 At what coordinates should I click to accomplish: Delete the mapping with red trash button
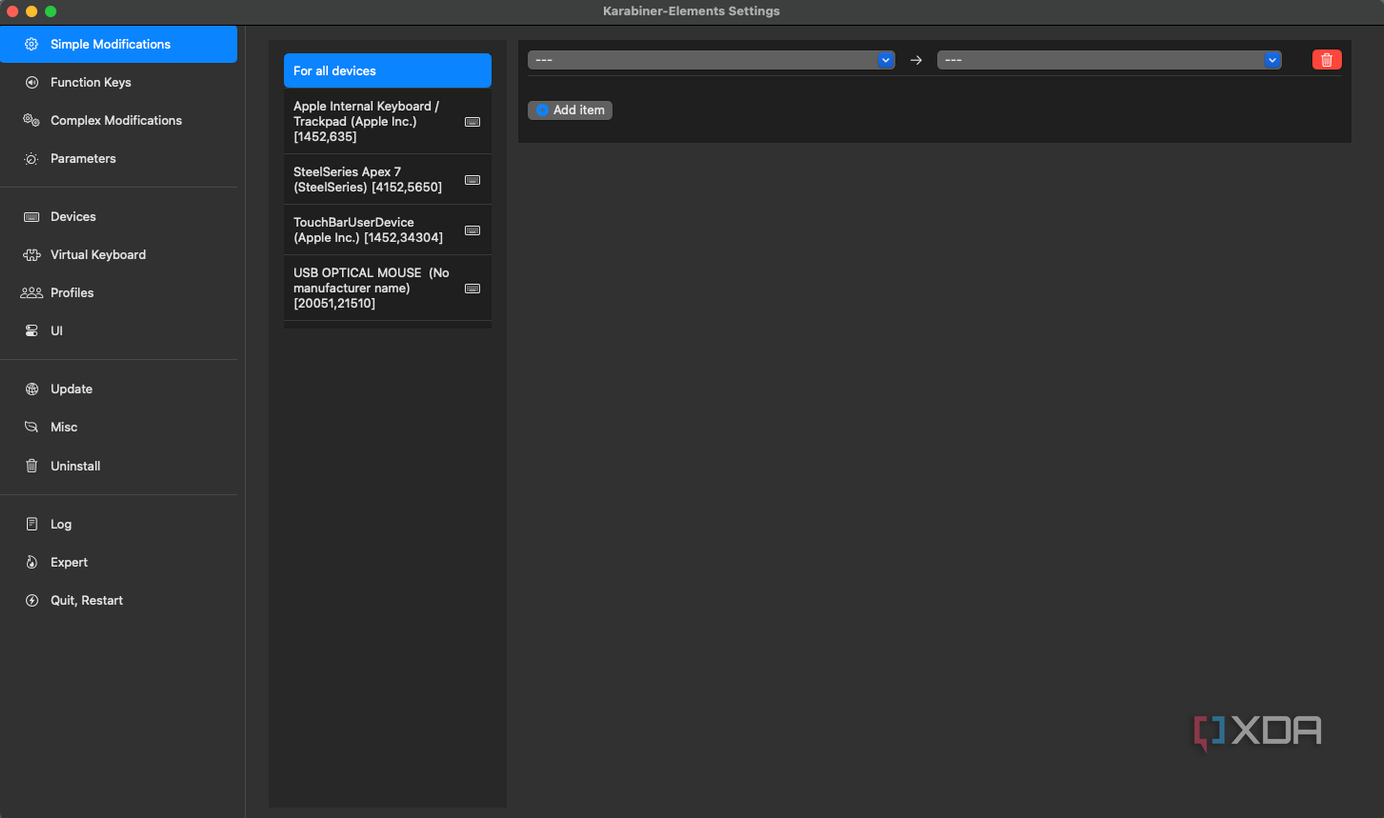pyautogui.click(x=1326, y=60)
